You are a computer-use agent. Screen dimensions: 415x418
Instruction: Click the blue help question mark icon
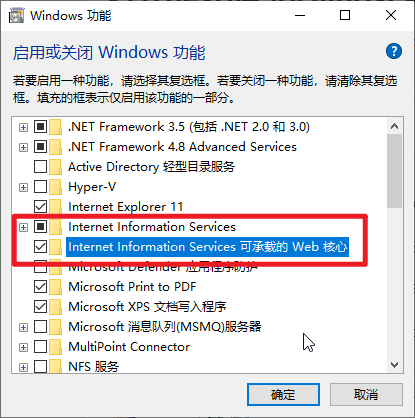tap(394, 51)
